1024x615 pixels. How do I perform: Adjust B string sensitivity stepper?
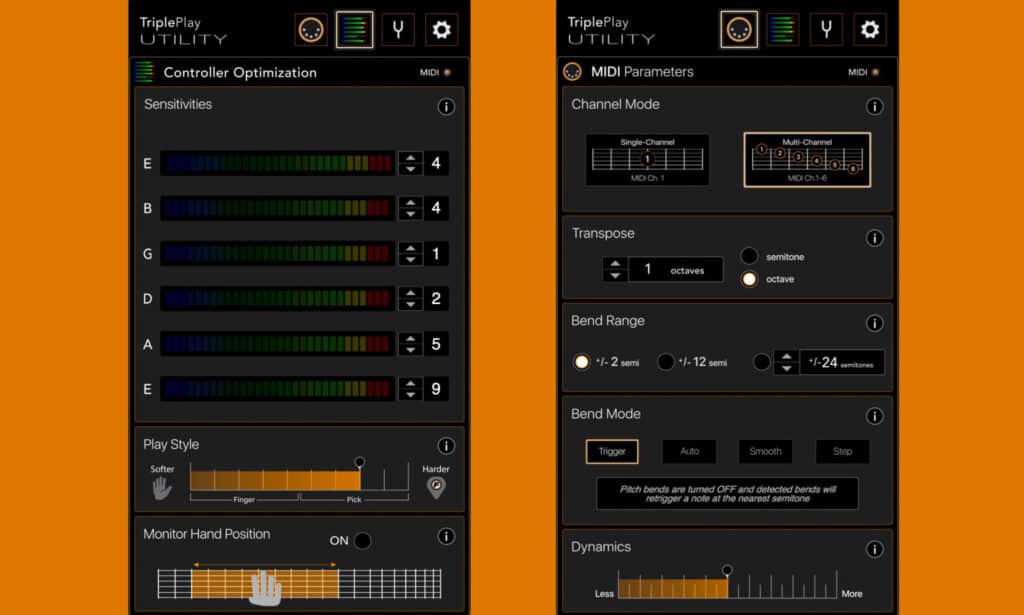coord(411,208)
